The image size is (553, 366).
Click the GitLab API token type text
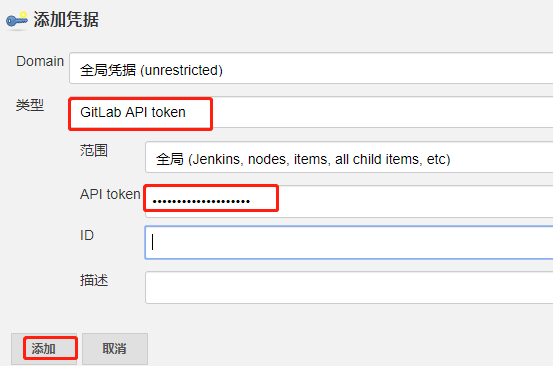point(133,112)
